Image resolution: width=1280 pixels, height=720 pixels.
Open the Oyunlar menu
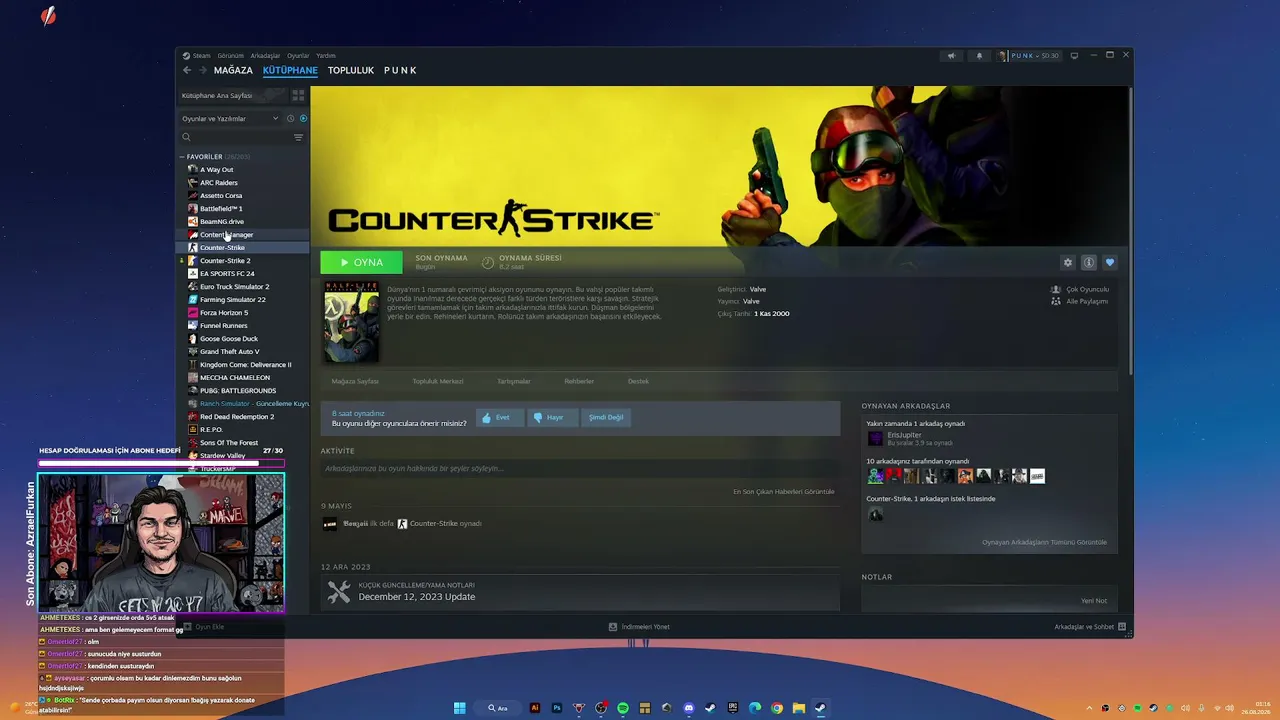tap(298, 56)
